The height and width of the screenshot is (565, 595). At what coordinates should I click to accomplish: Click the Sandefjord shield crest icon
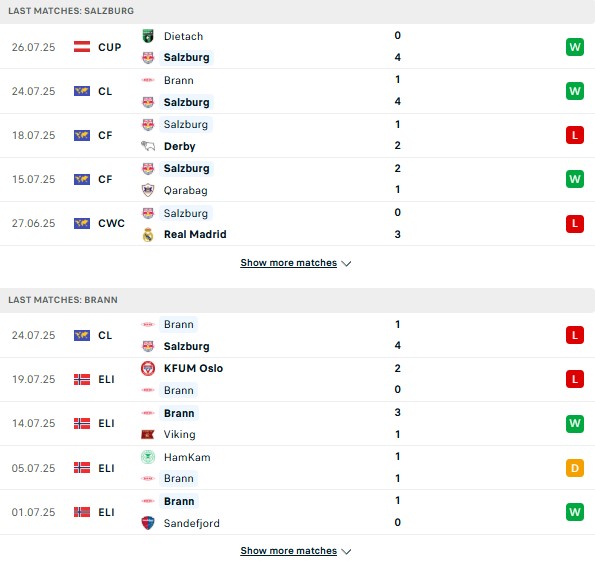[x=148, y=523]
